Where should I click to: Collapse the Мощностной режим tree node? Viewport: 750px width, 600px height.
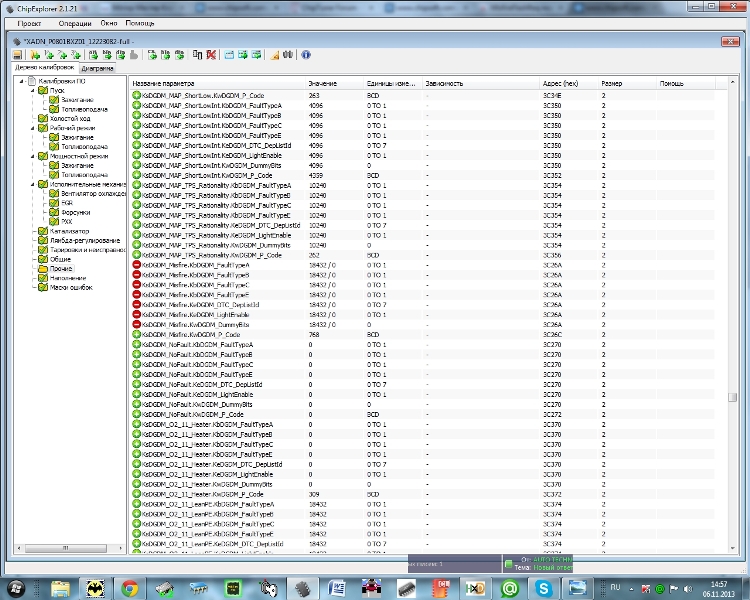[31, 156]
